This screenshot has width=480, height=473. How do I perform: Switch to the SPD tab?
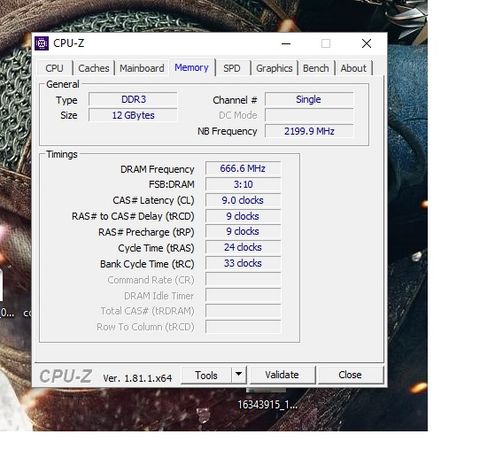click(232, 68)
